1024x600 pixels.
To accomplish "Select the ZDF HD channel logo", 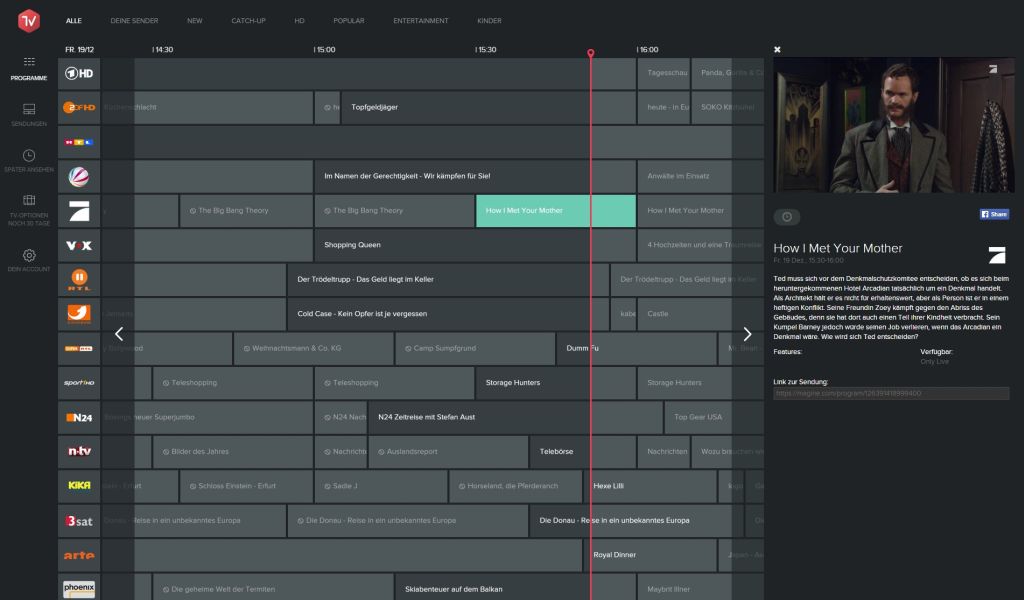I will (x=79, y=108).
